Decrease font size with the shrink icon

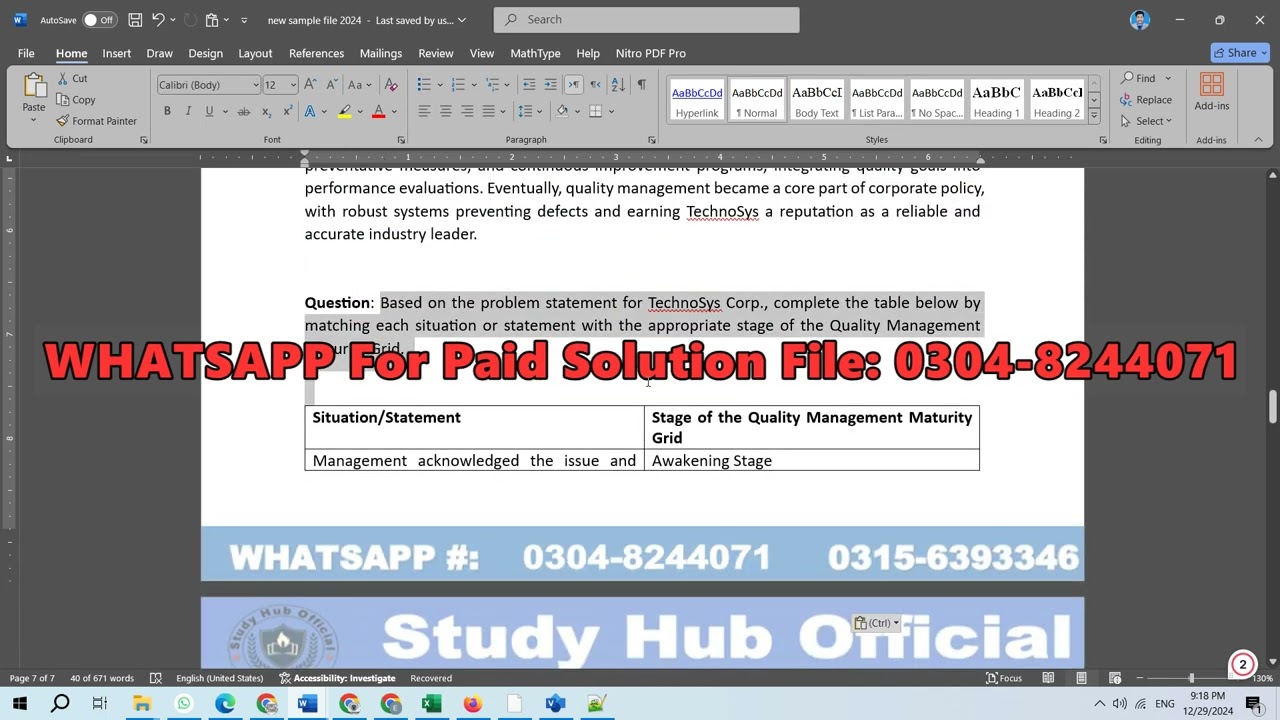coord(331,85)
